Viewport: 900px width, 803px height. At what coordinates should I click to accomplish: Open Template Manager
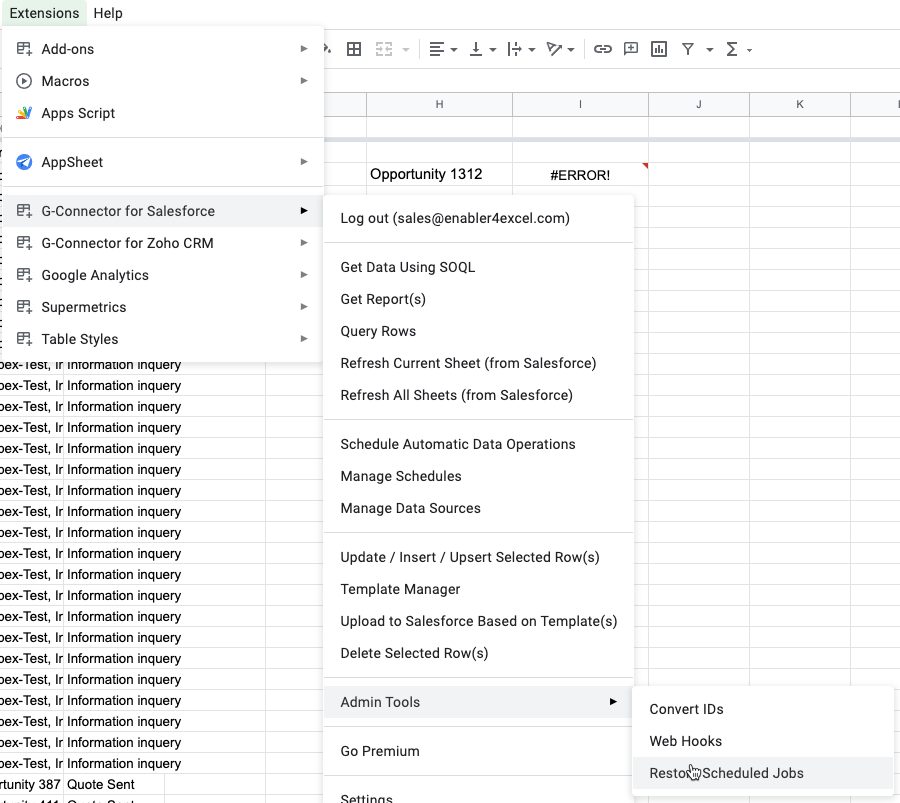479,589
